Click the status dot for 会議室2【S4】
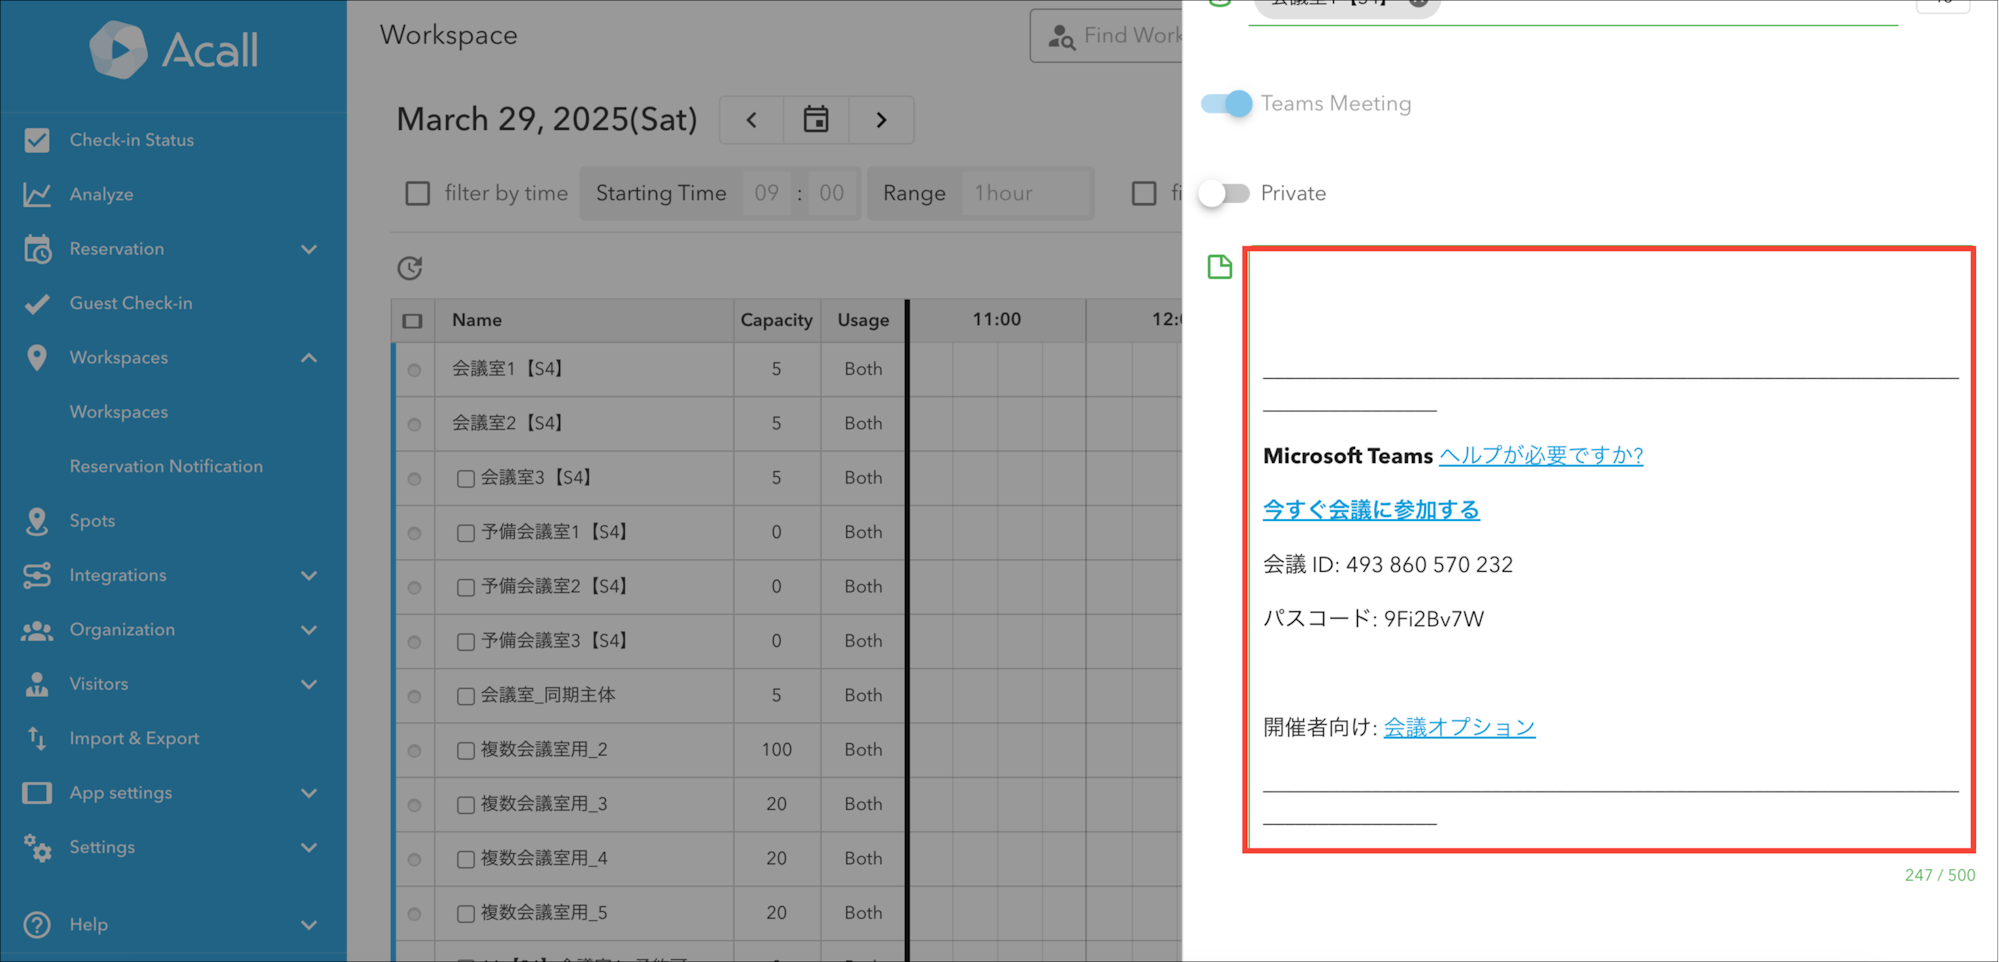Image resolution: width=1999 pixels, height=962 pixels. coord(414,424)
